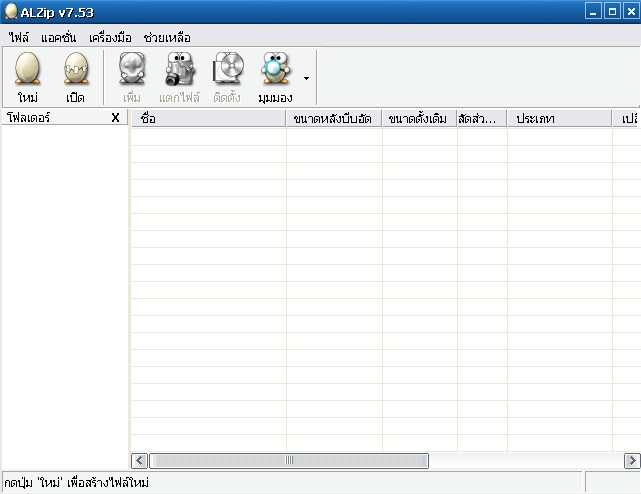Minimize the ALZip window
Viewport: 641px width, 494px height.
[593, 11]
